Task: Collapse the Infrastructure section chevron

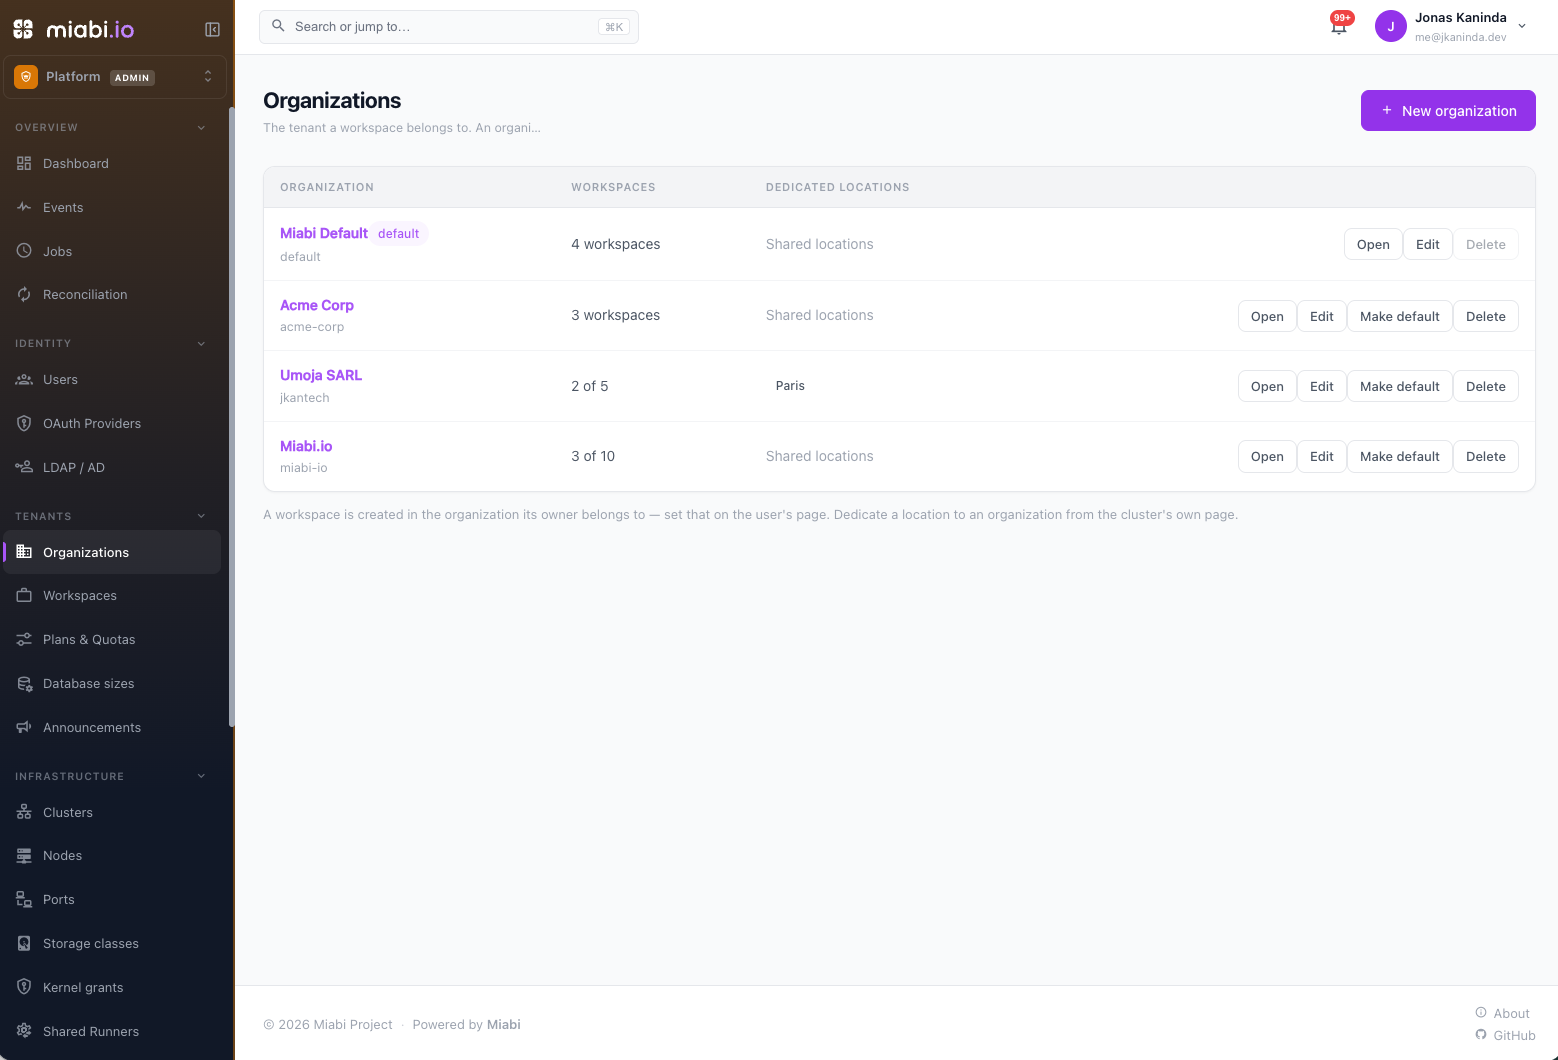Action: tap(201, 776)
